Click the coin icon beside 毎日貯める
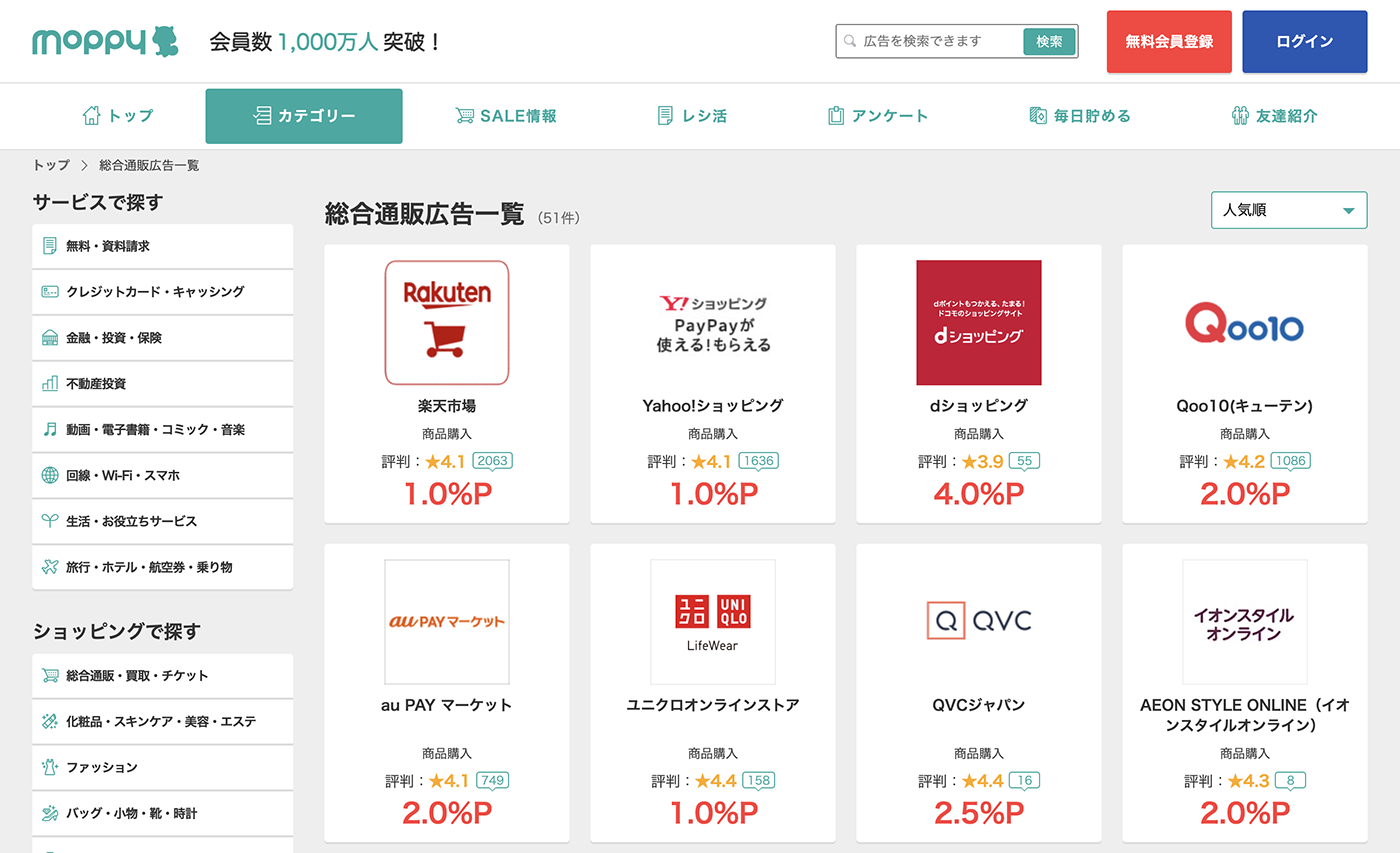 point(1038,116)
